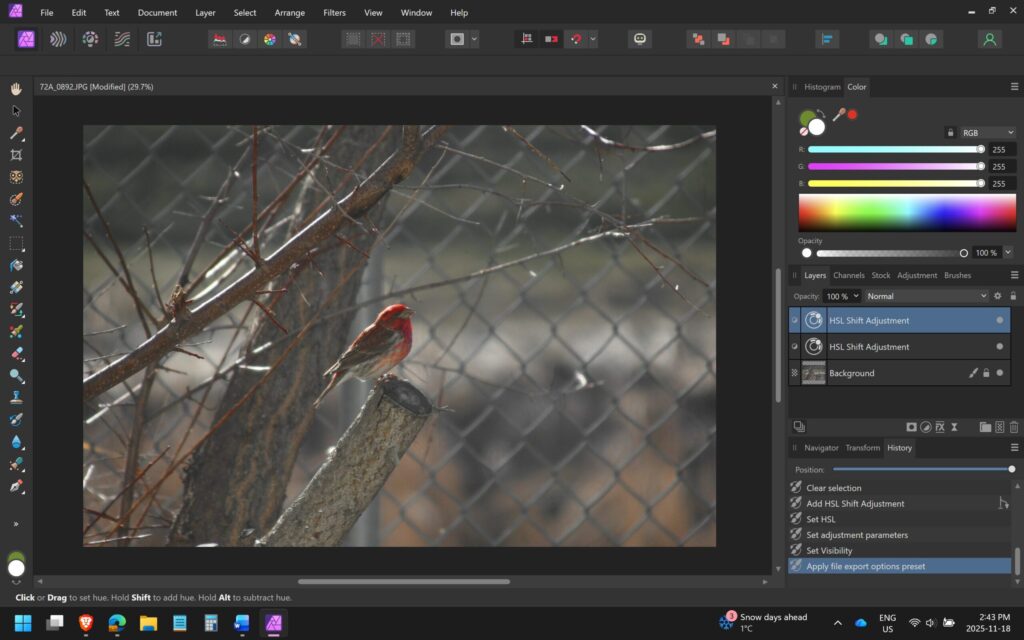Switch to the Liquify Persona
The height and width of the screenshot is (640, 1024).
(59, 40)
